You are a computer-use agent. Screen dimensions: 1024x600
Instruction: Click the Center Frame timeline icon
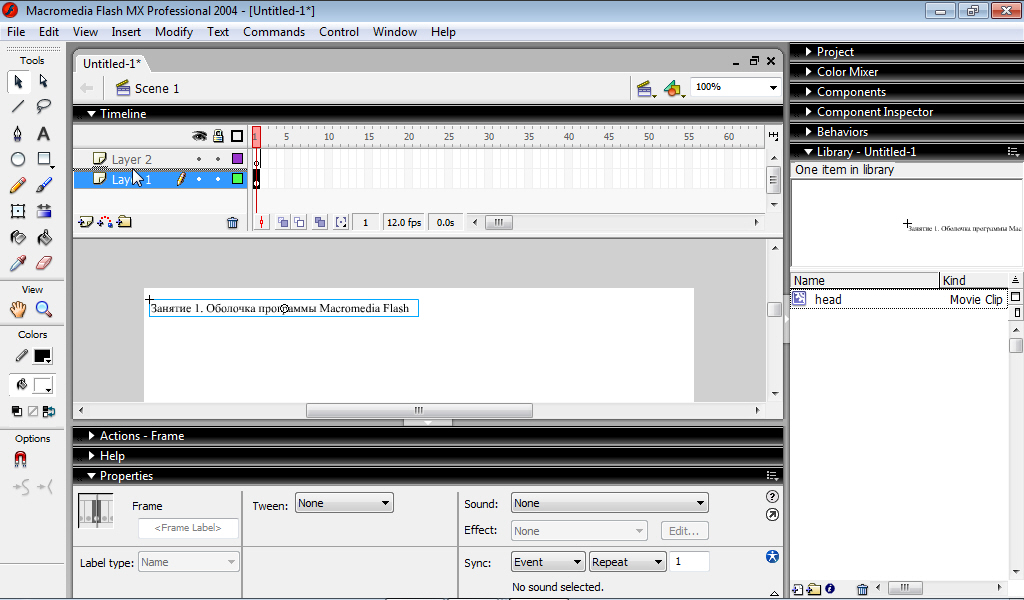[261, 223]
